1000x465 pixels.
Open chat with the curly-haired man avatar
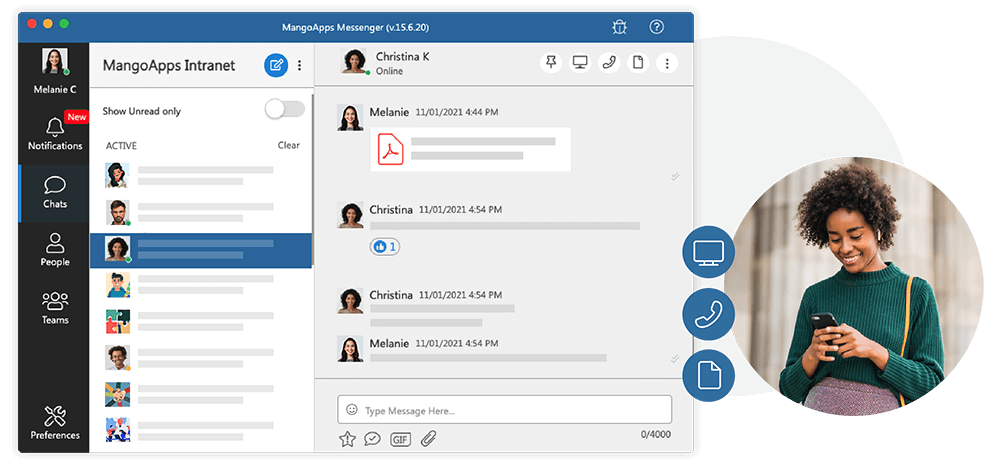[x=117, y=358]
